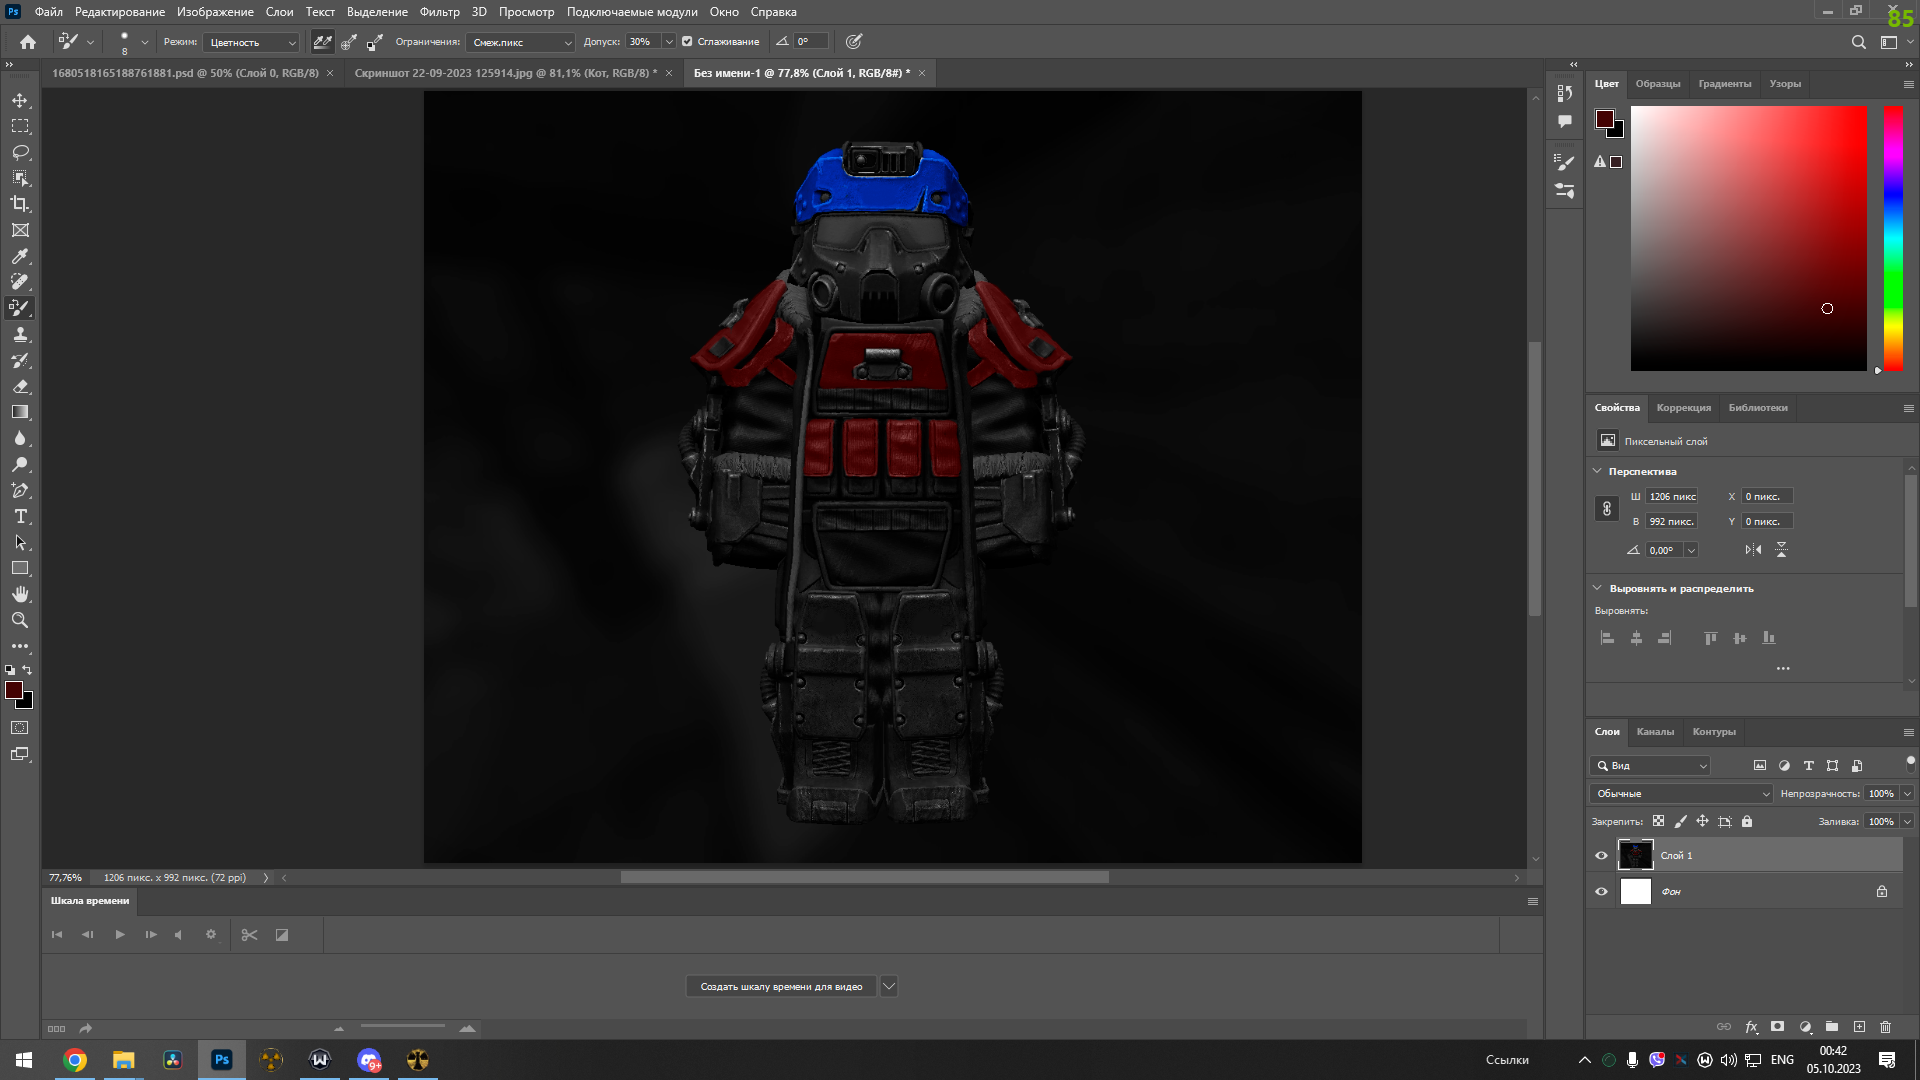This screenshot has width=1920, height=1080.
Task: Click Слой 1 layer thumbnail
Action: coord(1635,856)
